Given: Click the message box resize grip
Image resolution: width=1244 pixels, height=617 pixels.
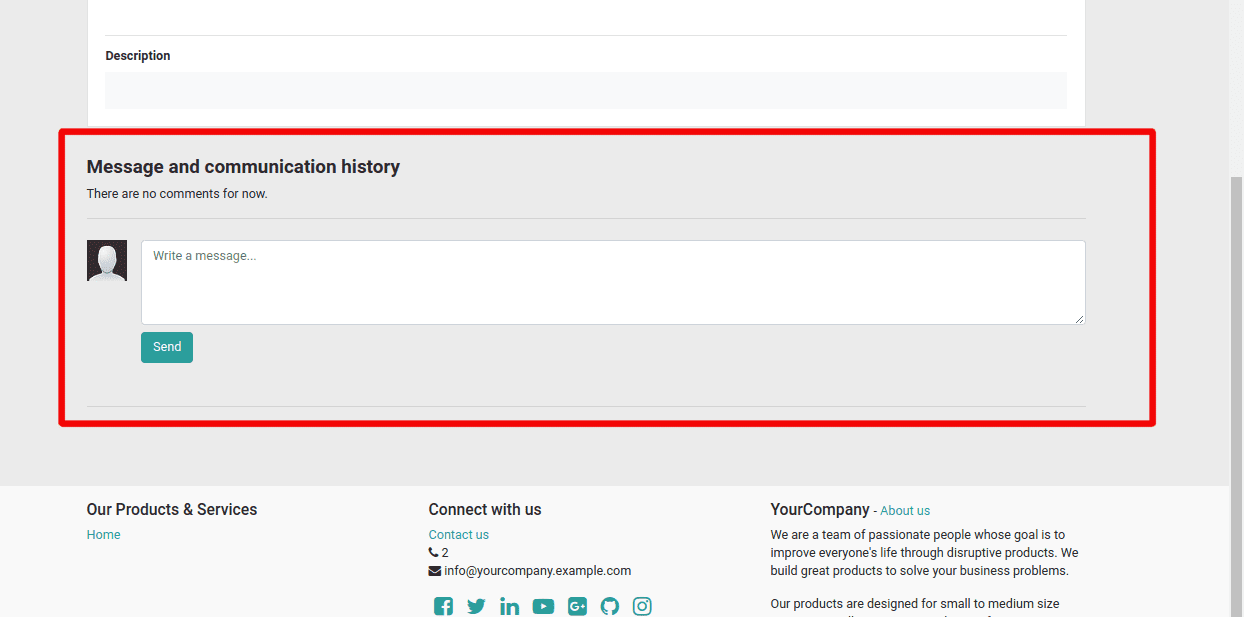Looking at the screenshot, I should [1079, 318].
